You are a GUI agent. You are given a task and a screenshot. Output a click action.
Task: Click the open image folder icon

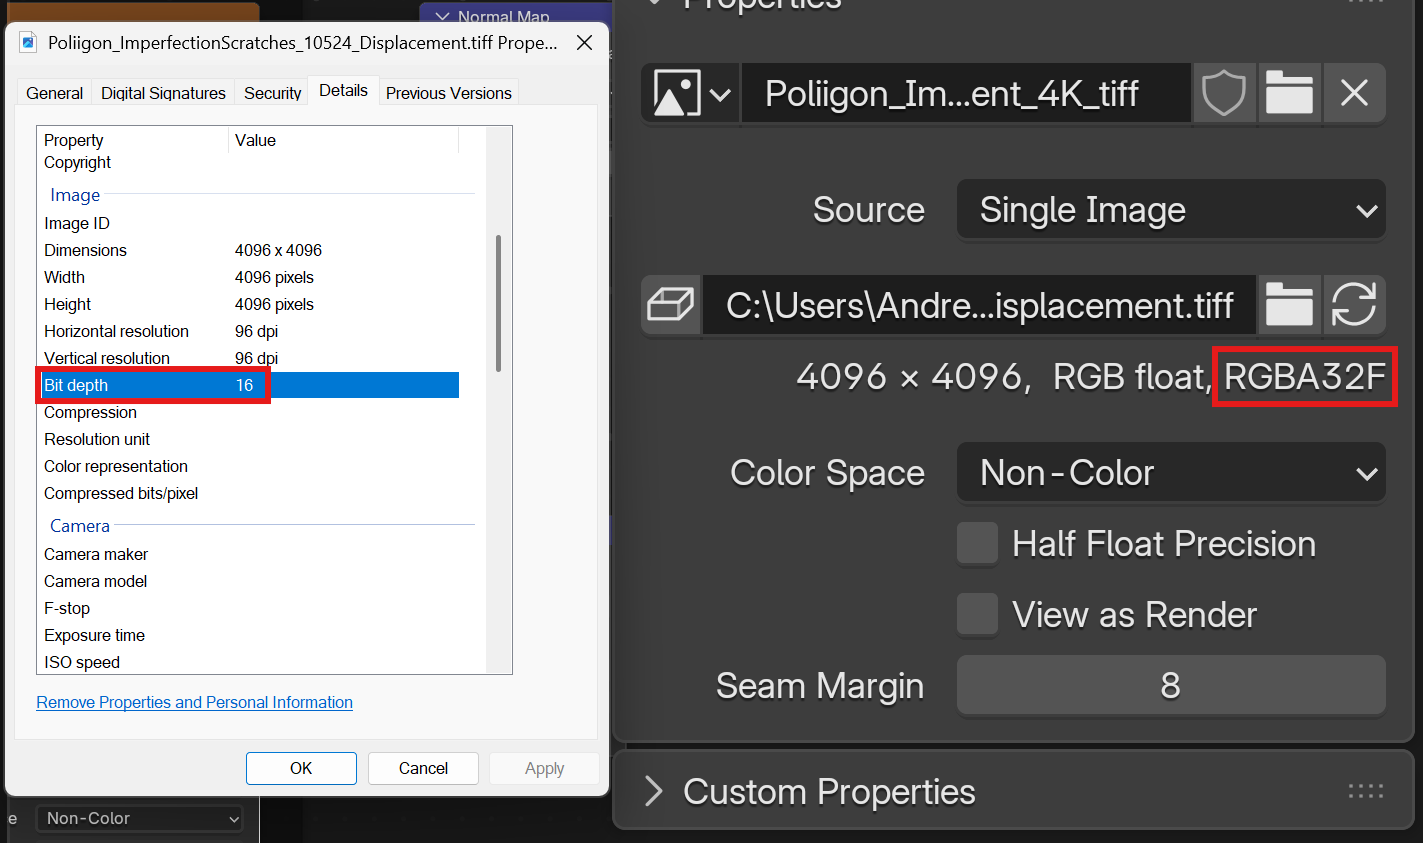pyautogui.click(x=1289, y=94)
